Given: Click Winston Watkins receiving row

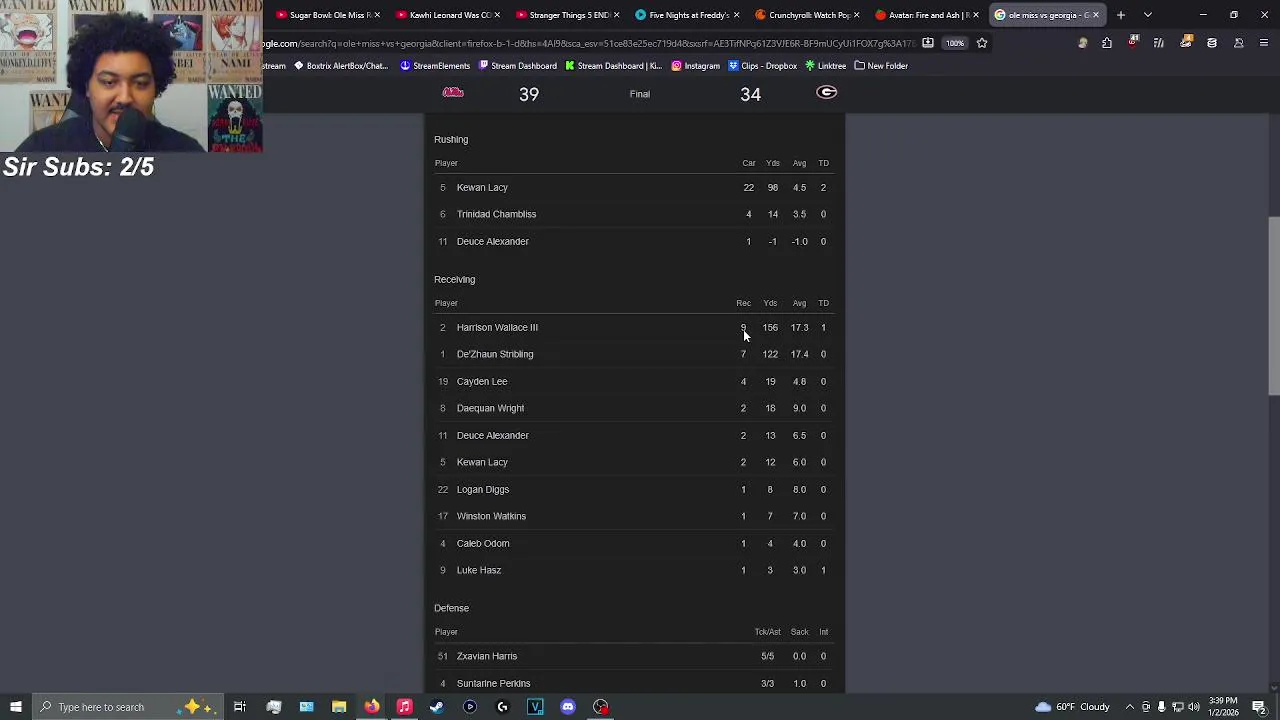Looking at the screenshot, I should click(x=634, y=516).
